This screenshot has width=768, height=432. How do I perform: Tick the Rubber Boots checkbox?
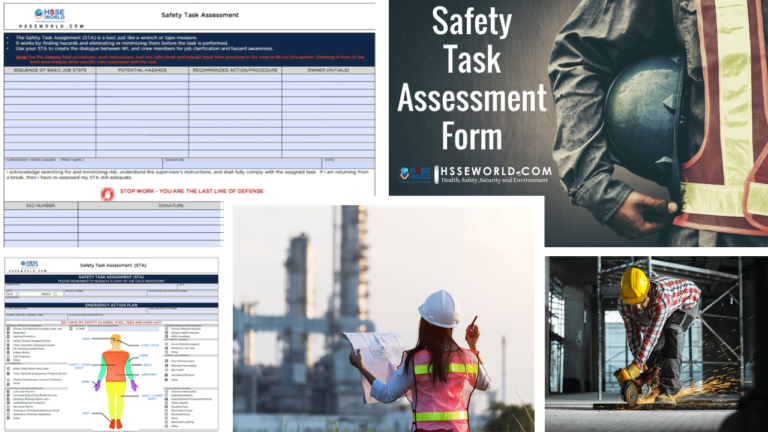click(x=8, y=353)
